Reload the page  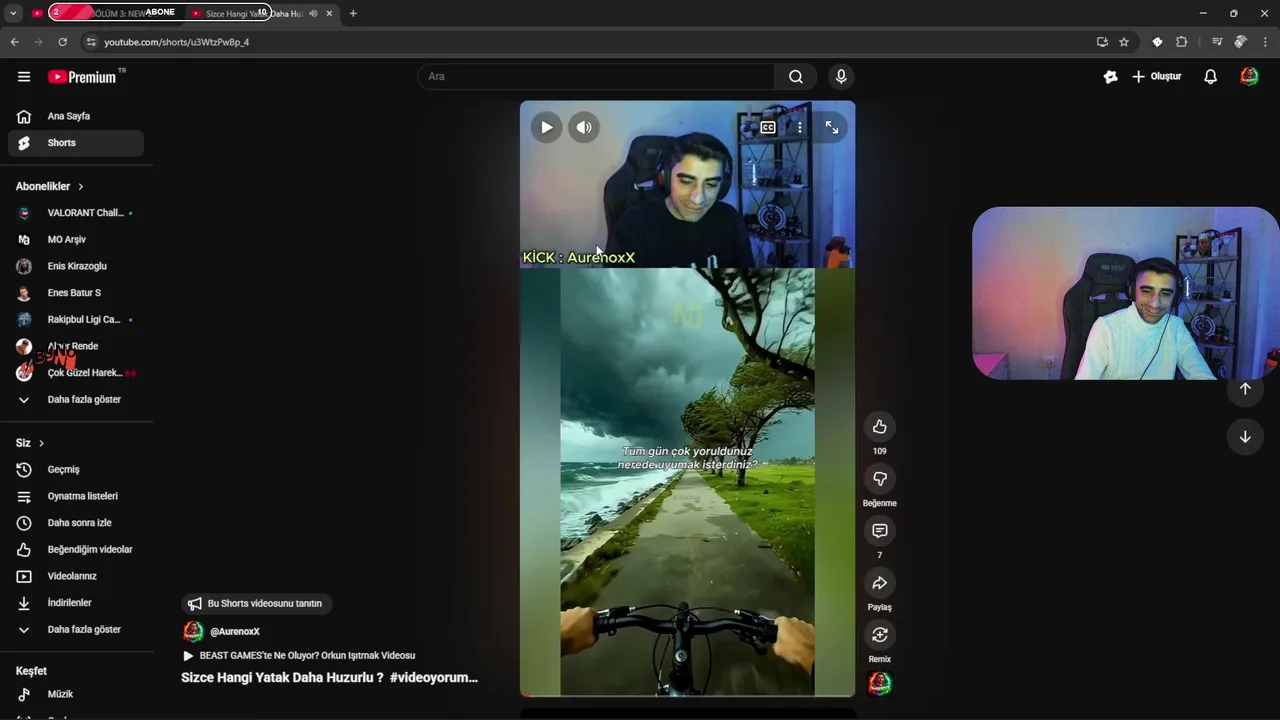62,42
